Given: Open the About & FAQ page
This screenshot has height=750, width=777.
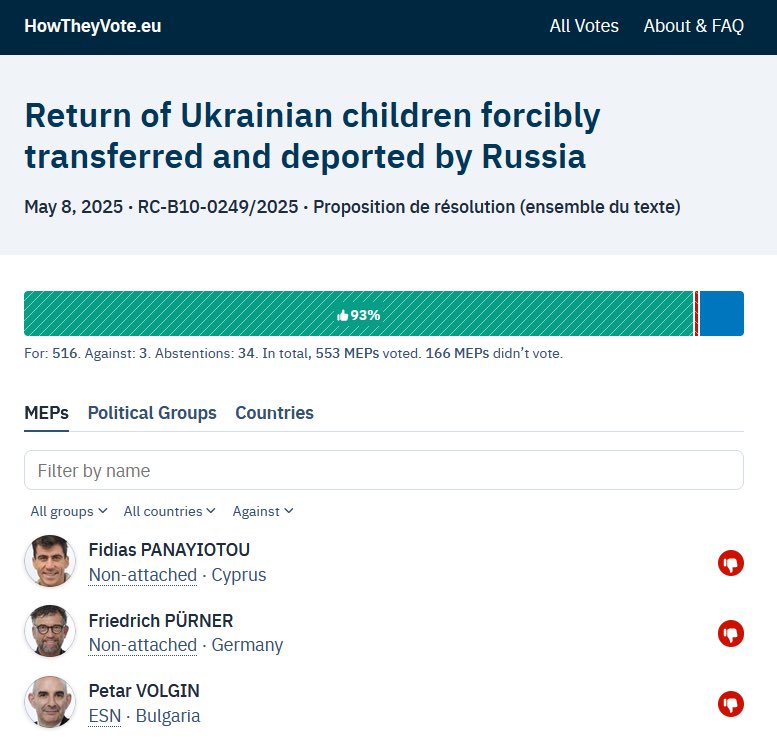Looking at the screenshot, I should click(693, 26).
